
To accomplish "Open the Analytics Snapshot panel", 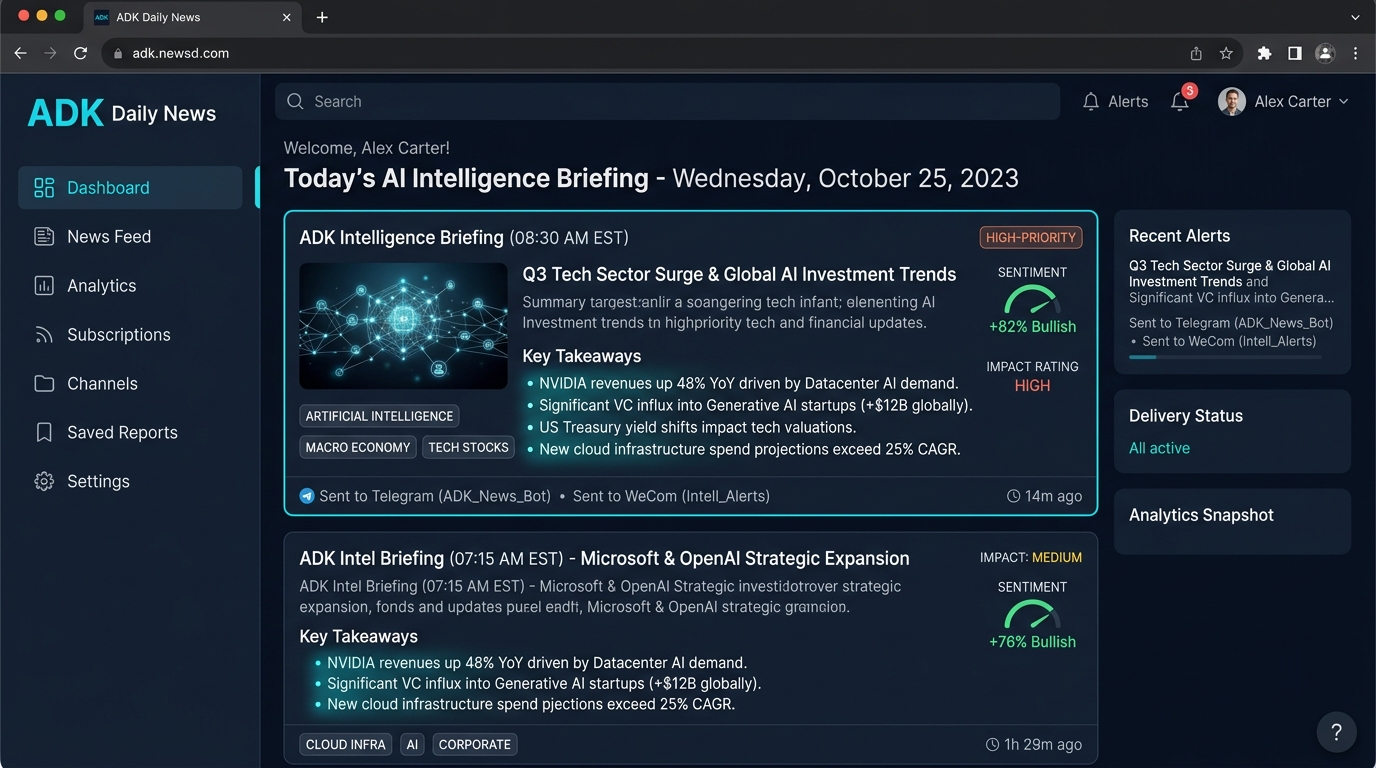I will pyautogui.click(x=1232, y=521).
